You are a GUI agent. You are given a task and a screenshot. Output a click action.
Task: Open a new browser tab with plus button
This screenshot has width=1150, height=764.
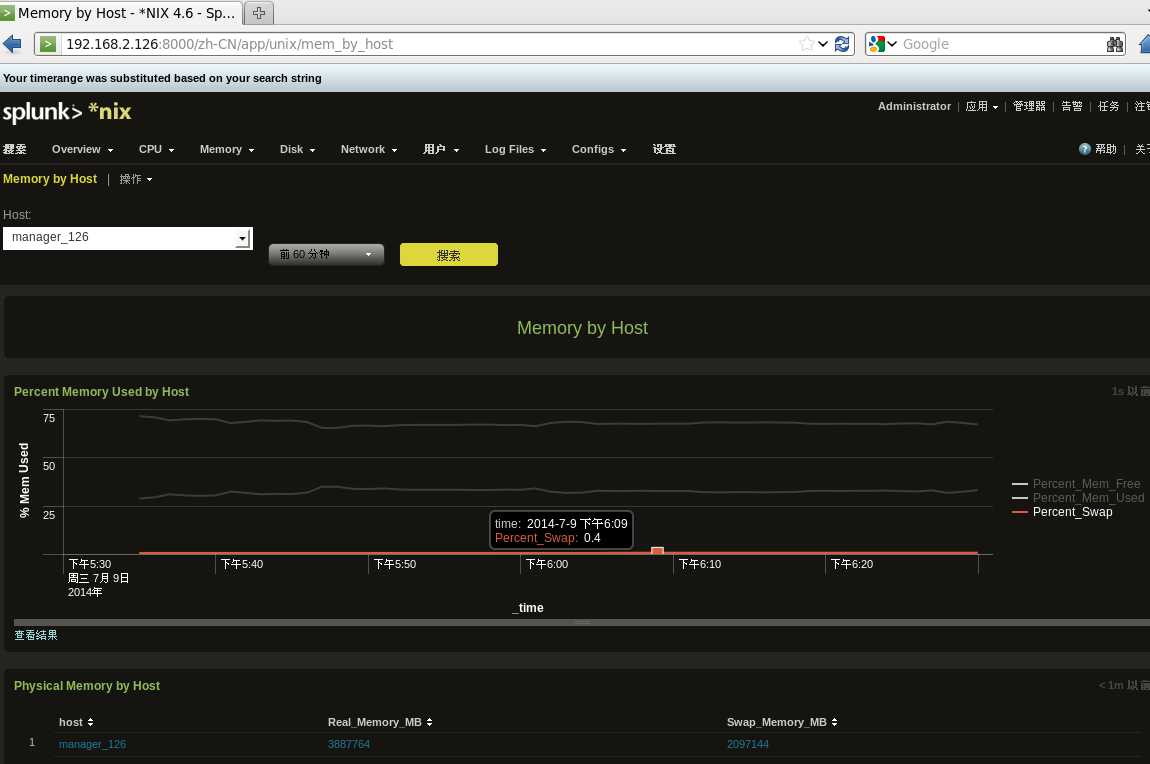[258, 13]
